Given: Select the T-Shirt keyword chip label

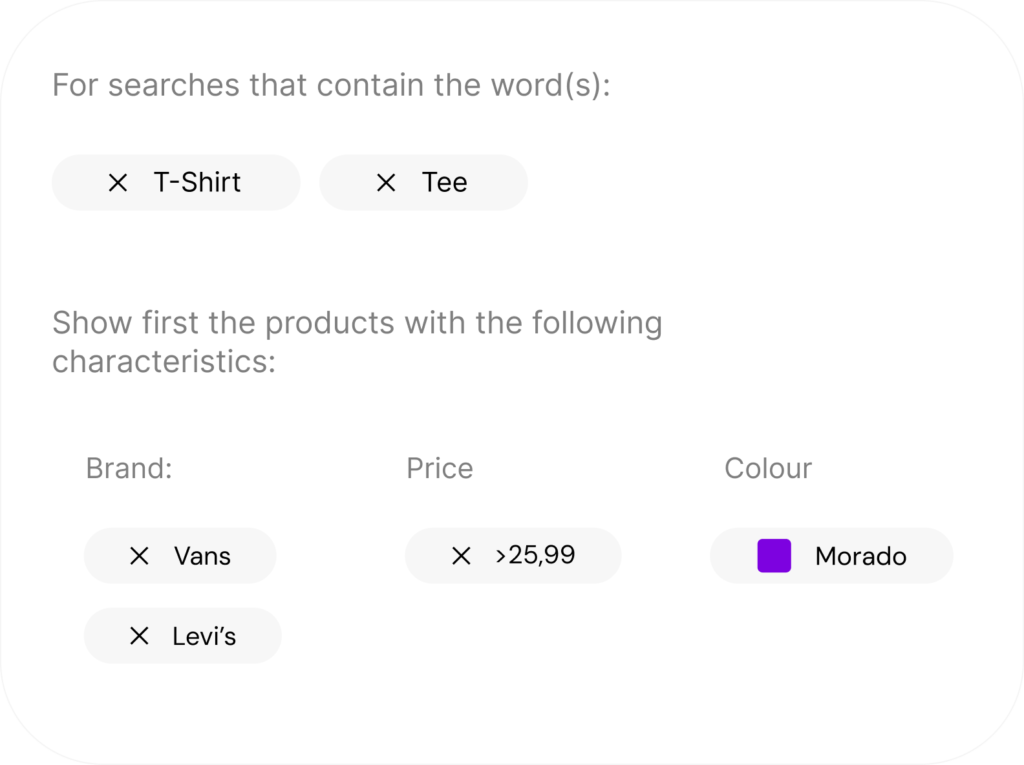Looking at the screenshot, I should click(197, 183).
